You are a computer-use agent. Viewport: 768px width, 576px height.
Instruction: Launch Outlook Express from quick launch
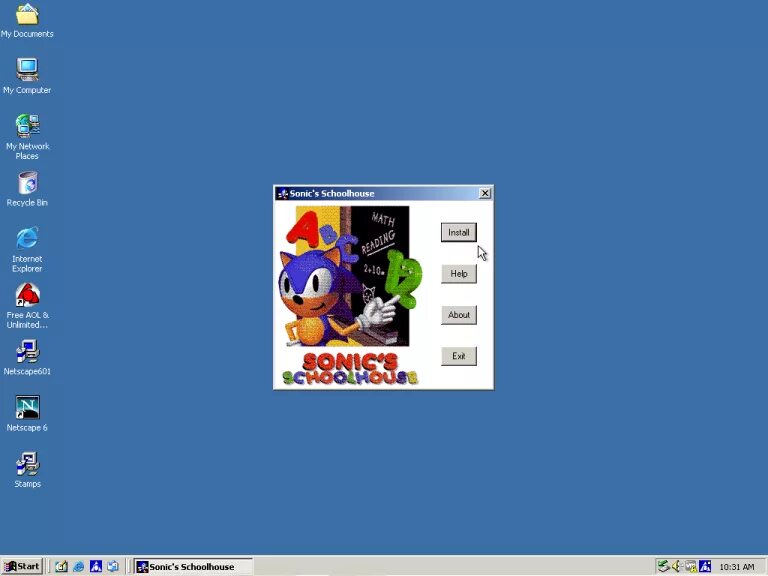(x=113, y=567)
